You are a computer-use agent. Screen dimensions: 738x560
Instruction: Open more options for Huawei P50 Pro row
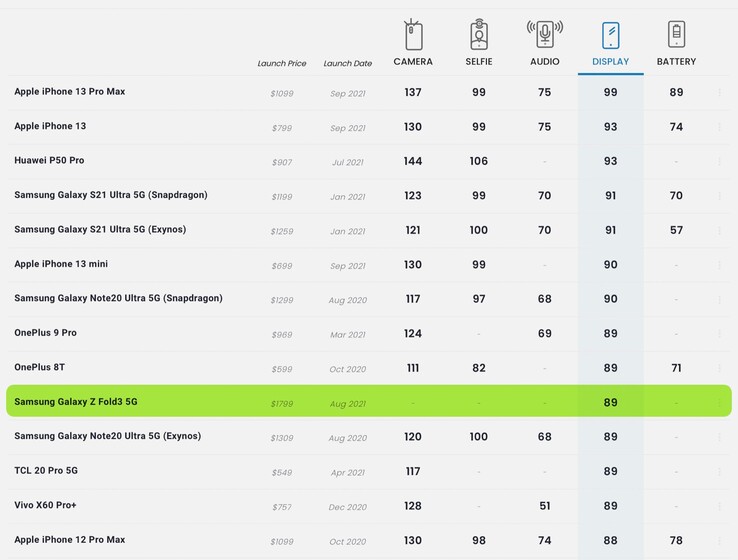[719, 161]
